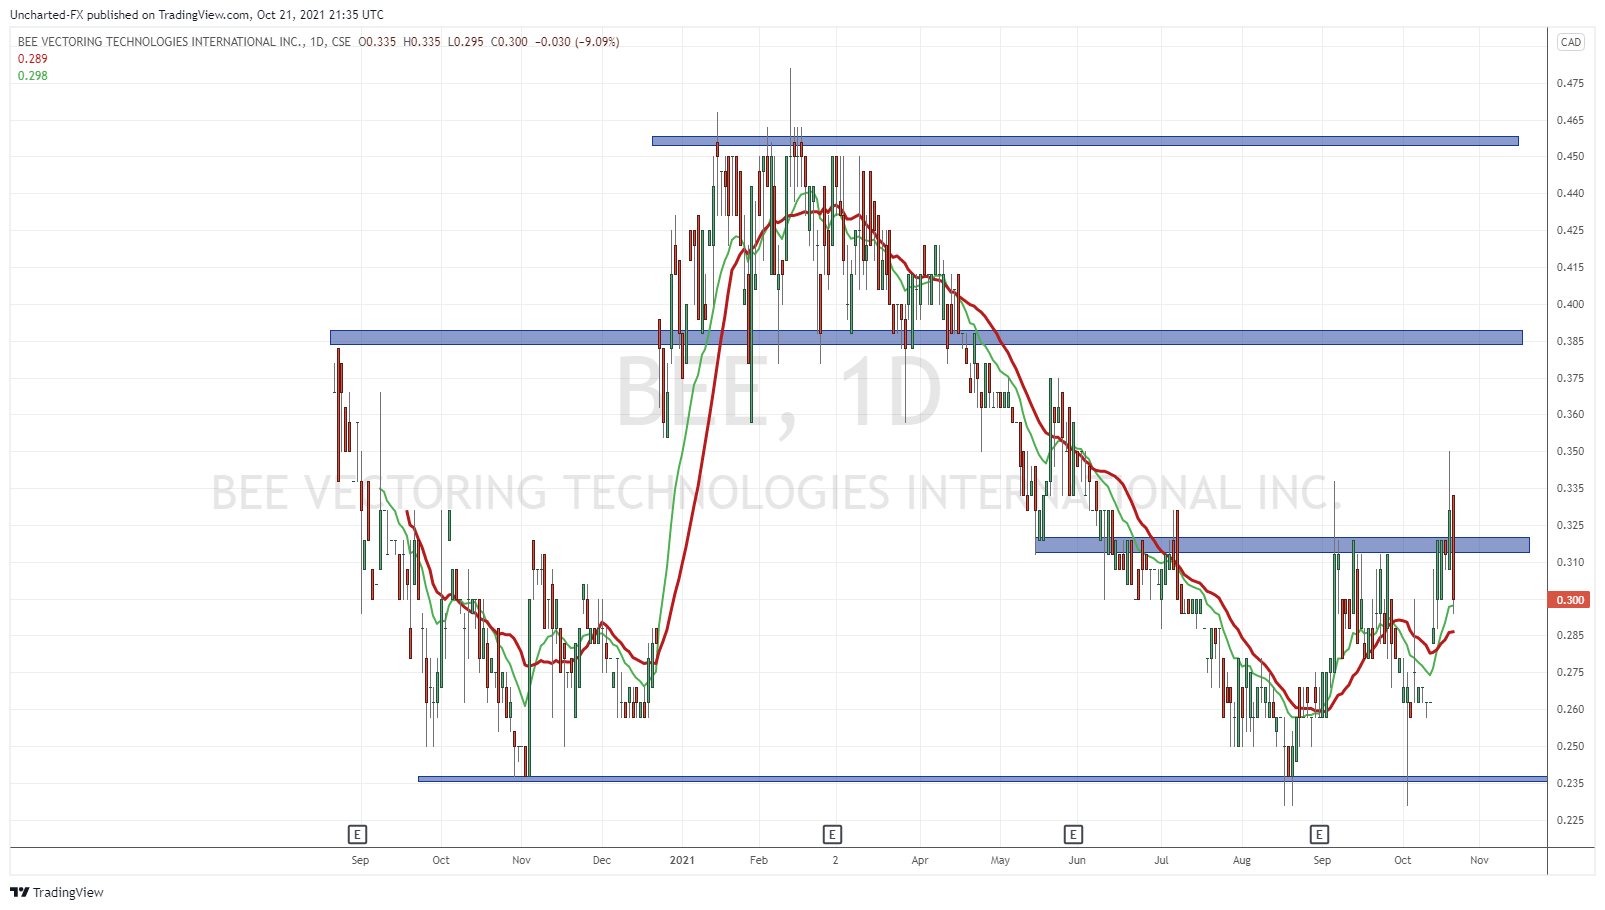
Task: Click the earnings E marker above Sep 2020
Action: pyautogui.click(x=357, y=834)
